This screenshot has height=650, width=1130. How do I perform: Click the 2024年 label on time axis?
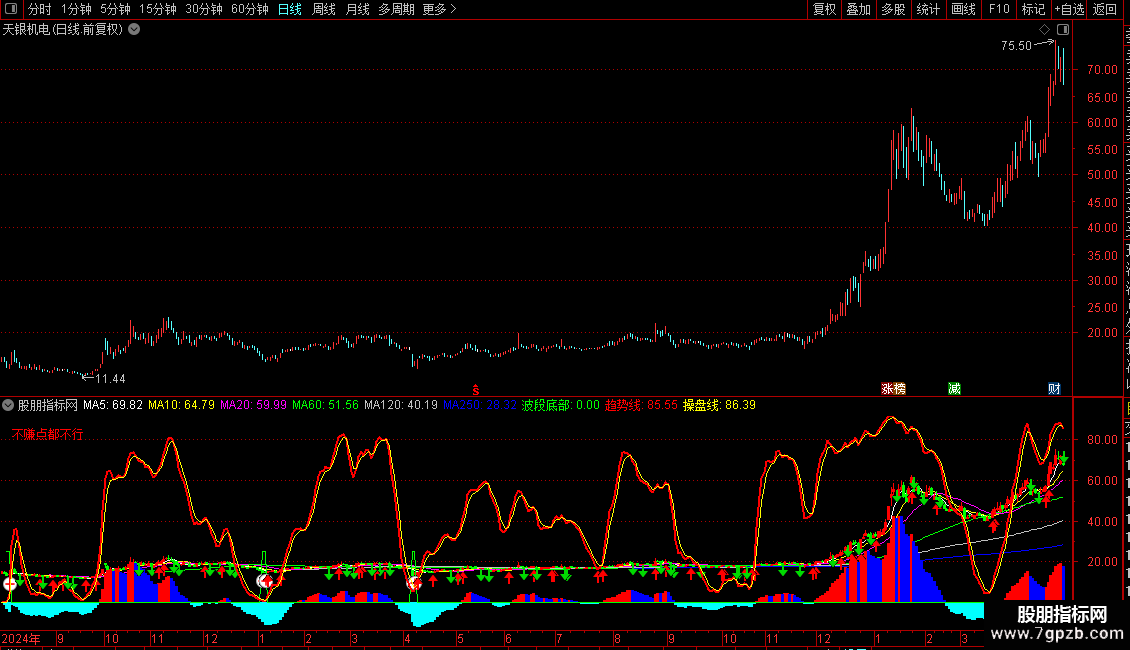pos(21,638)
